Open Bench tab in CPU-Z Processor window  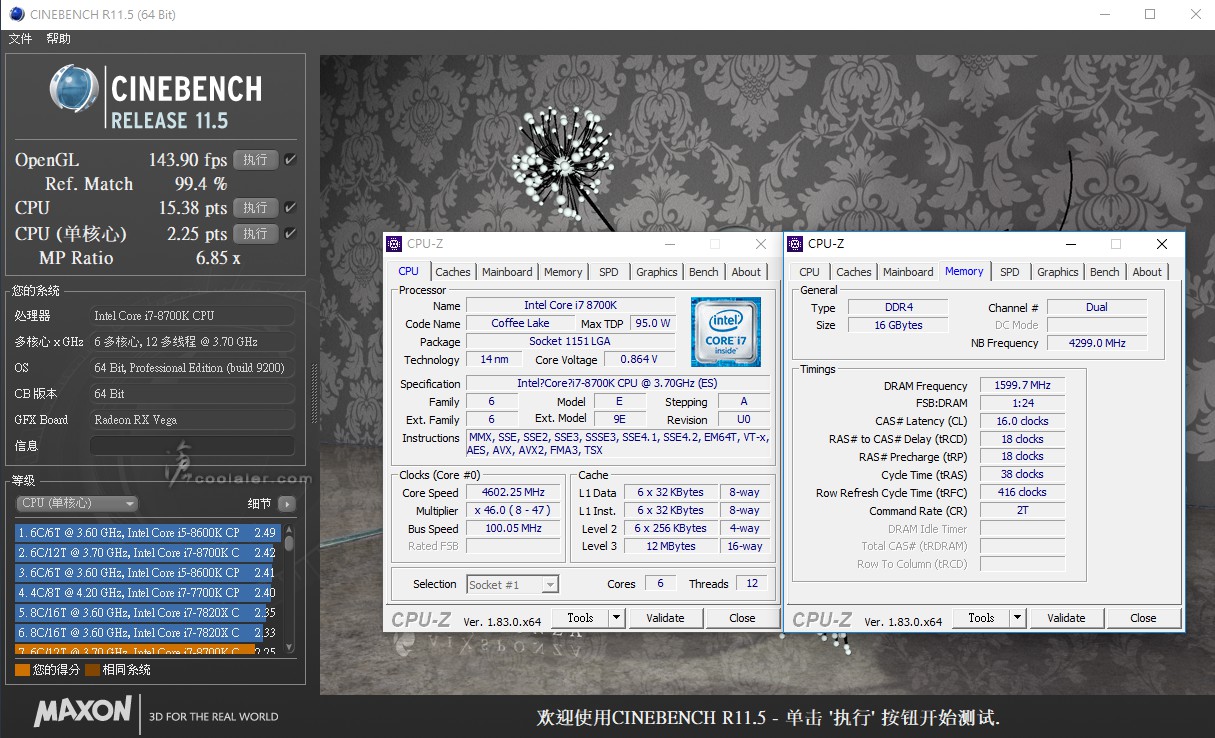click(704, 272)
